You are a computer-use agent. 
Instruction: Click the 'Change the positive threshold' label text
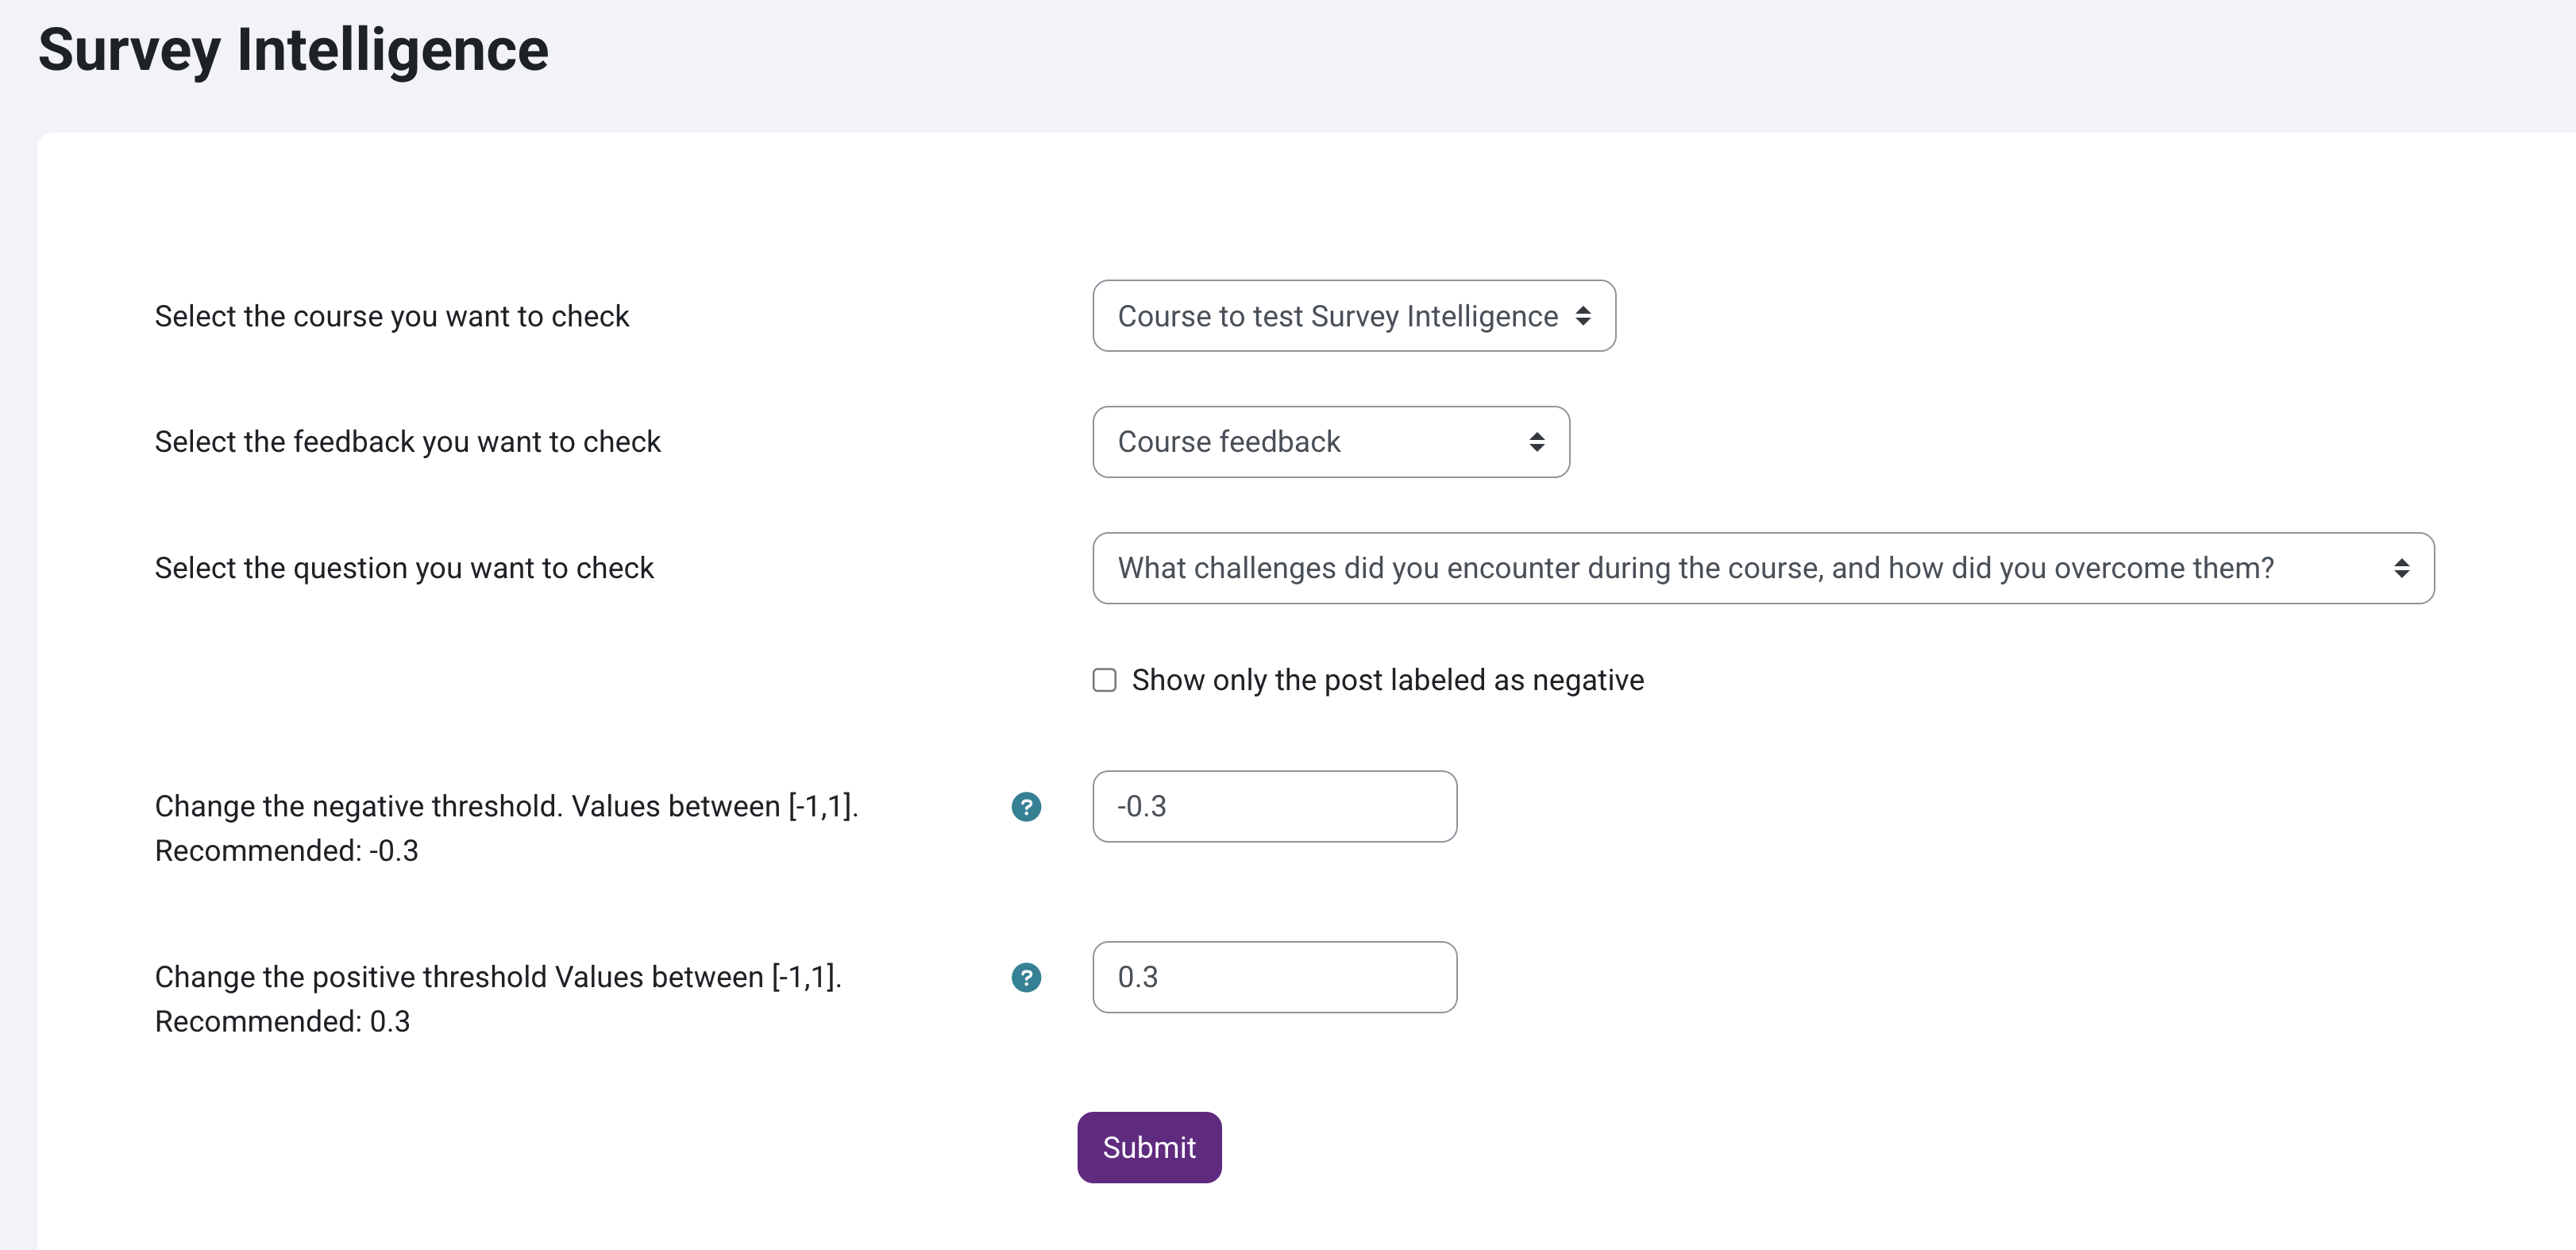[498, 977]
